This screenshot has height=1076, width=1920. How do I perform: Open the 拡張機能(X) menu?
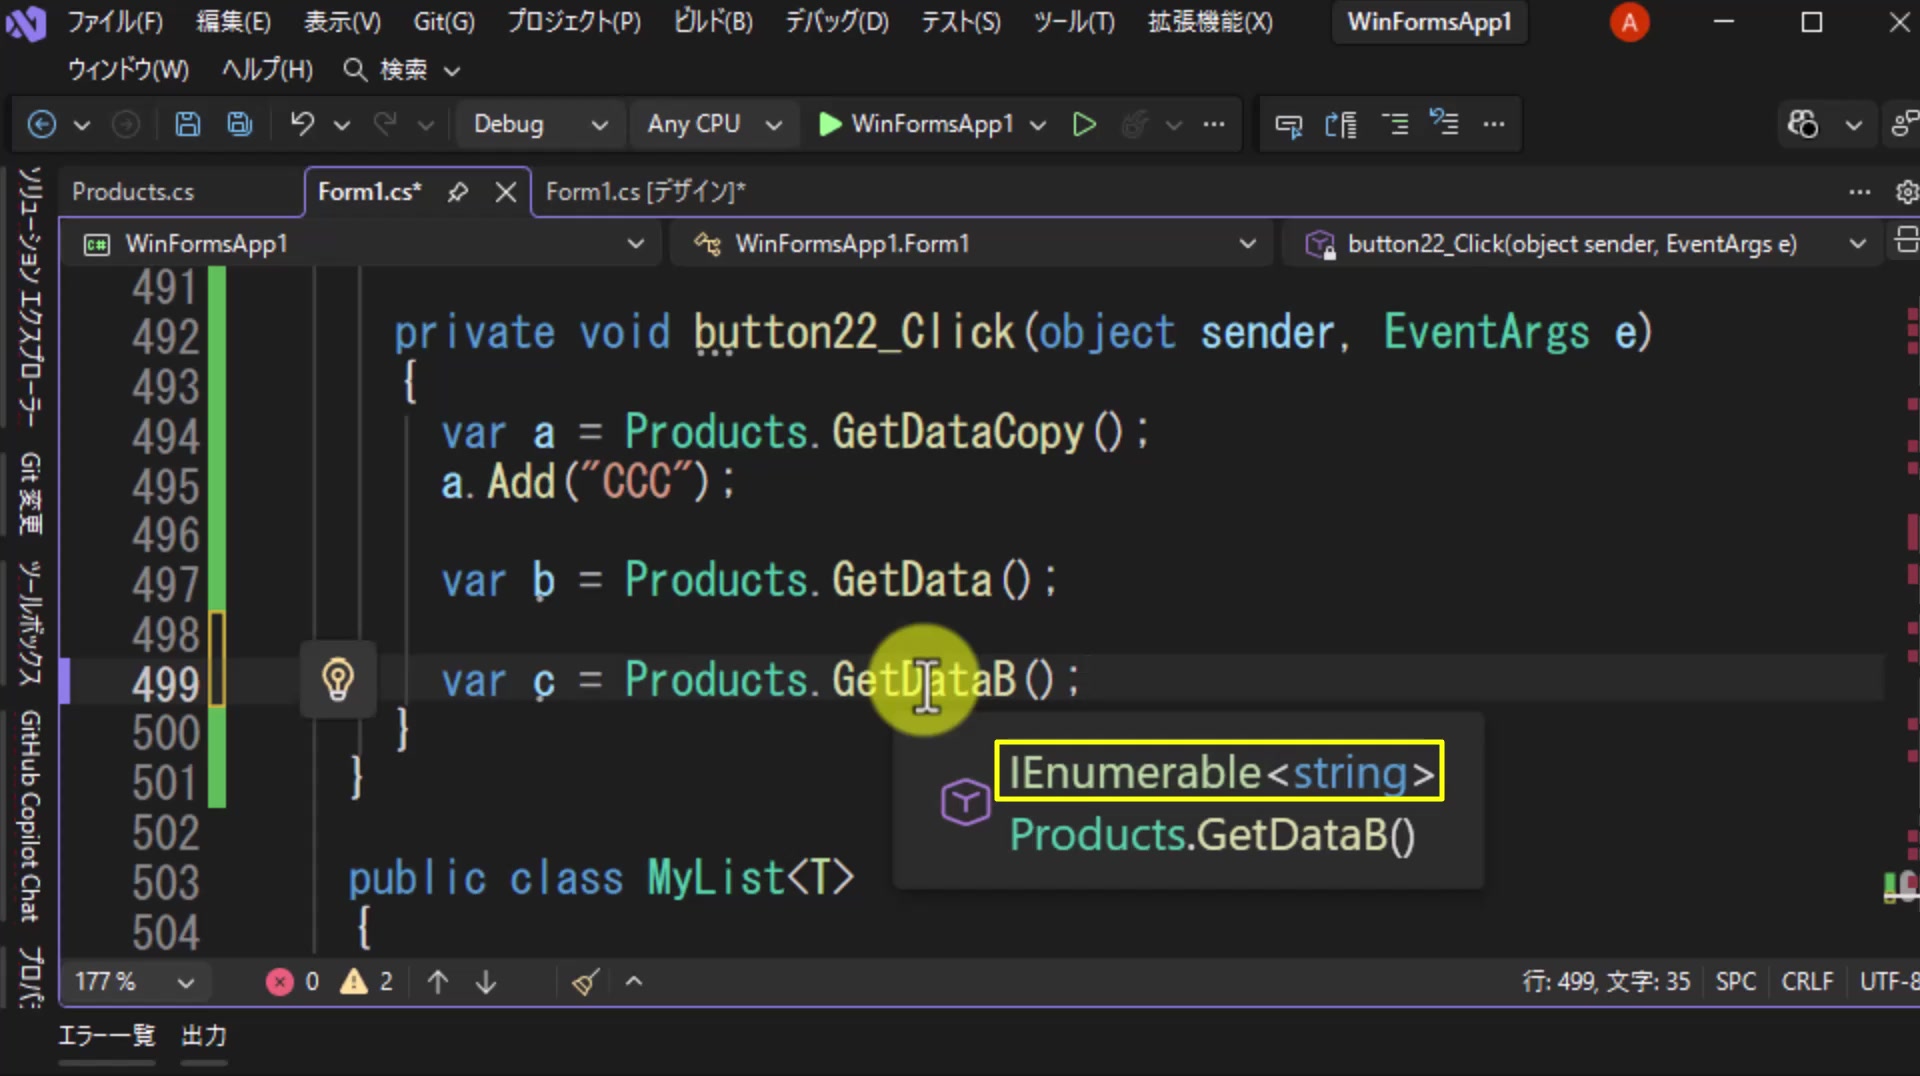click(1210, 22)
